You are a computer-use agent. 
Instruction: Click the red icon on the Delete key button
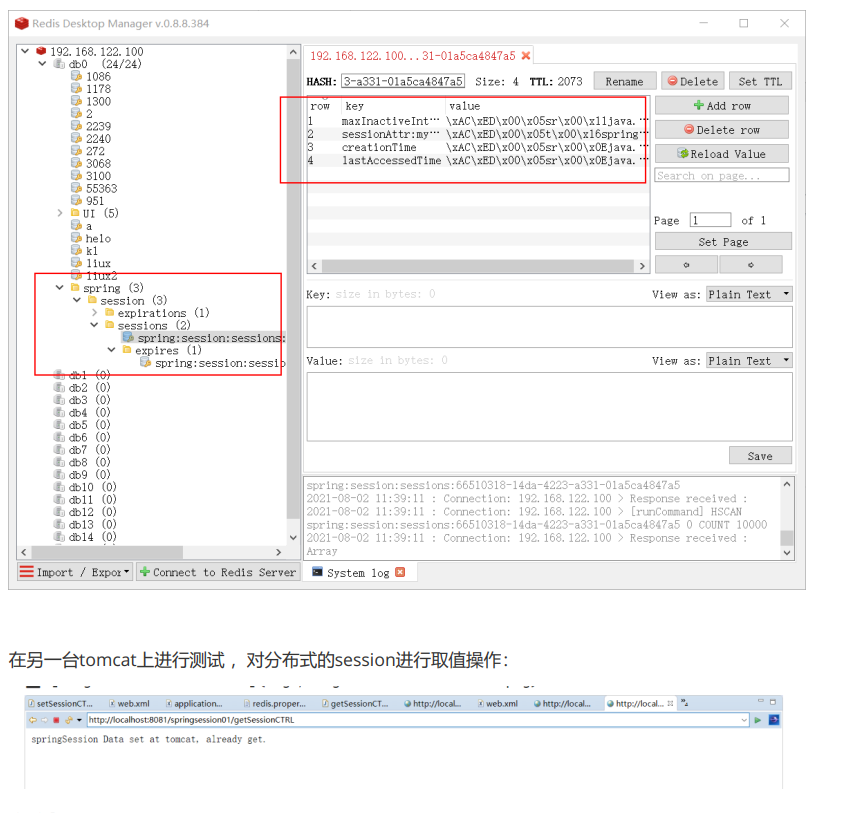click(x=672, y=81)
